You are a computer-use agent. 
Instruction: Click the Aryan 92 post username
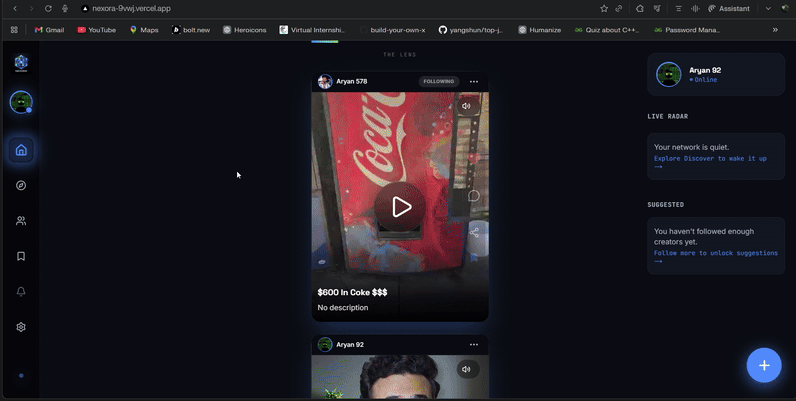[350, 345]
